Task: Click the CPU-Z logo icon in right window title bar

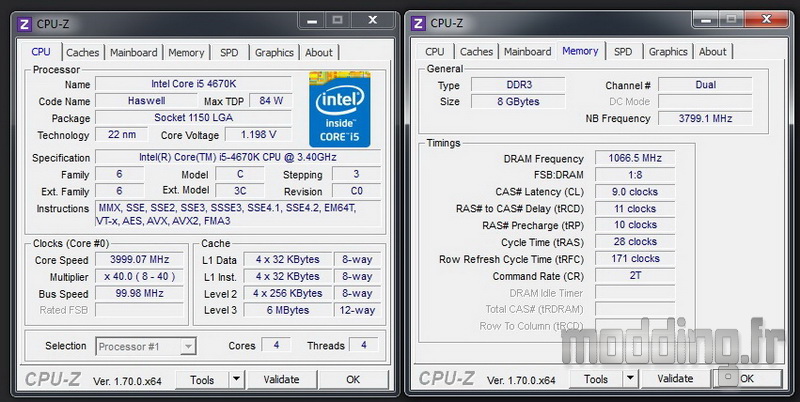Action: click(x=418, y=23)
